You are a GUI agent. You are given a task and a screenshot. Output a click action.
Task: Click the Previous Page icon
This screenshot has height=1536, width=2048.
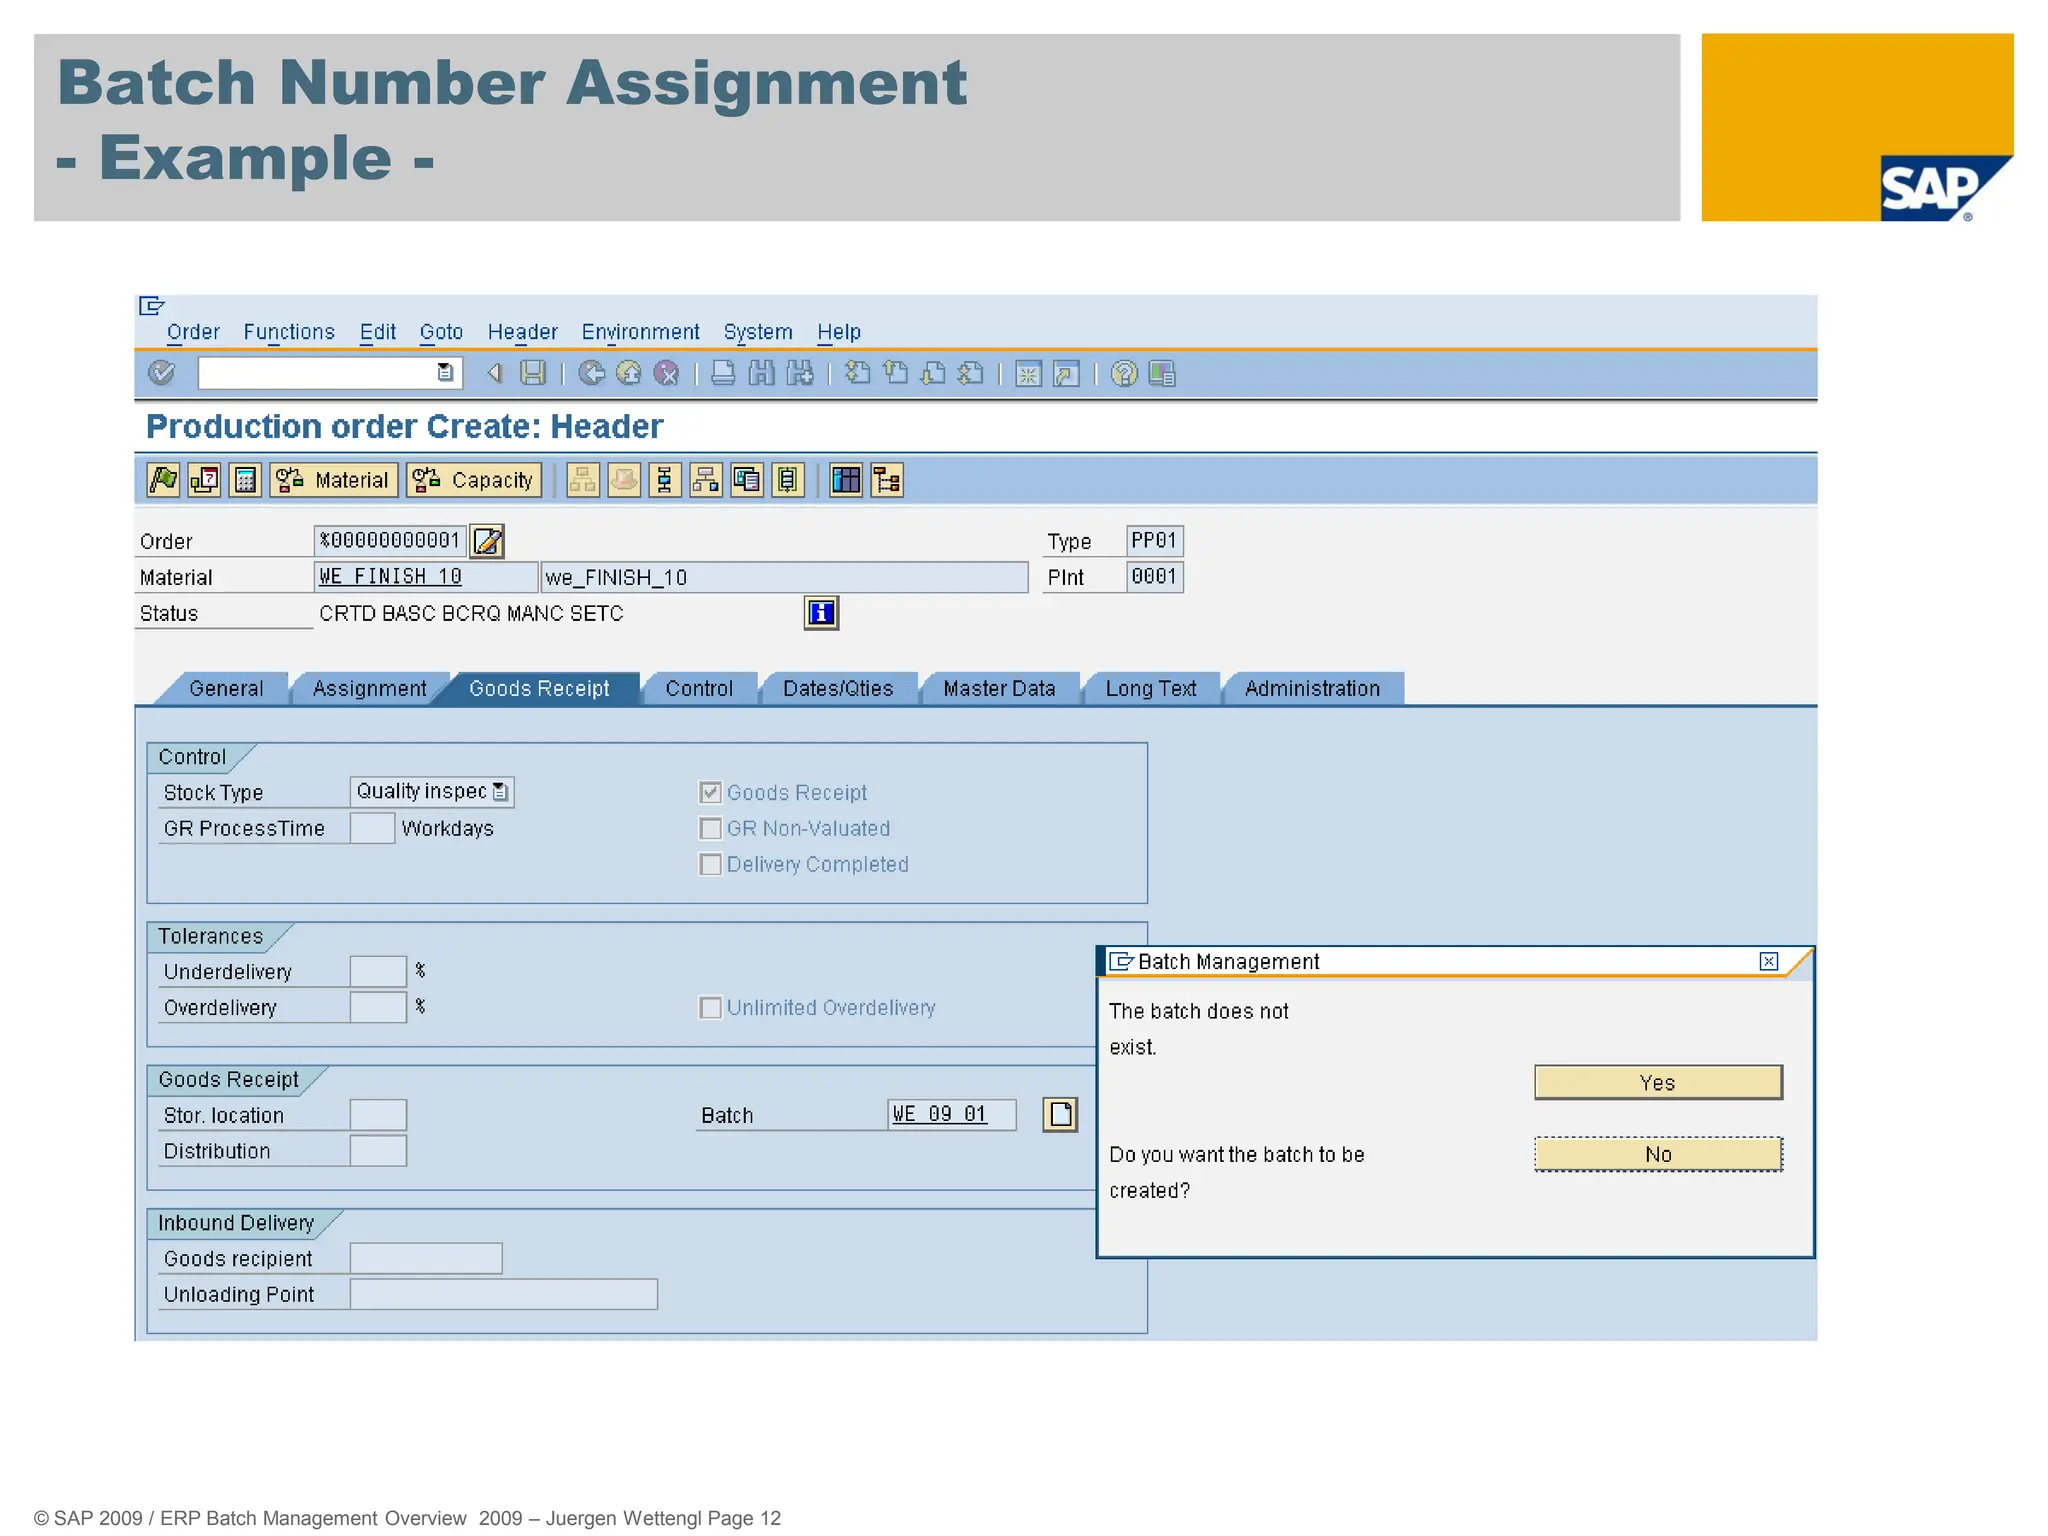pyautogui.click(x=895, y=373)
